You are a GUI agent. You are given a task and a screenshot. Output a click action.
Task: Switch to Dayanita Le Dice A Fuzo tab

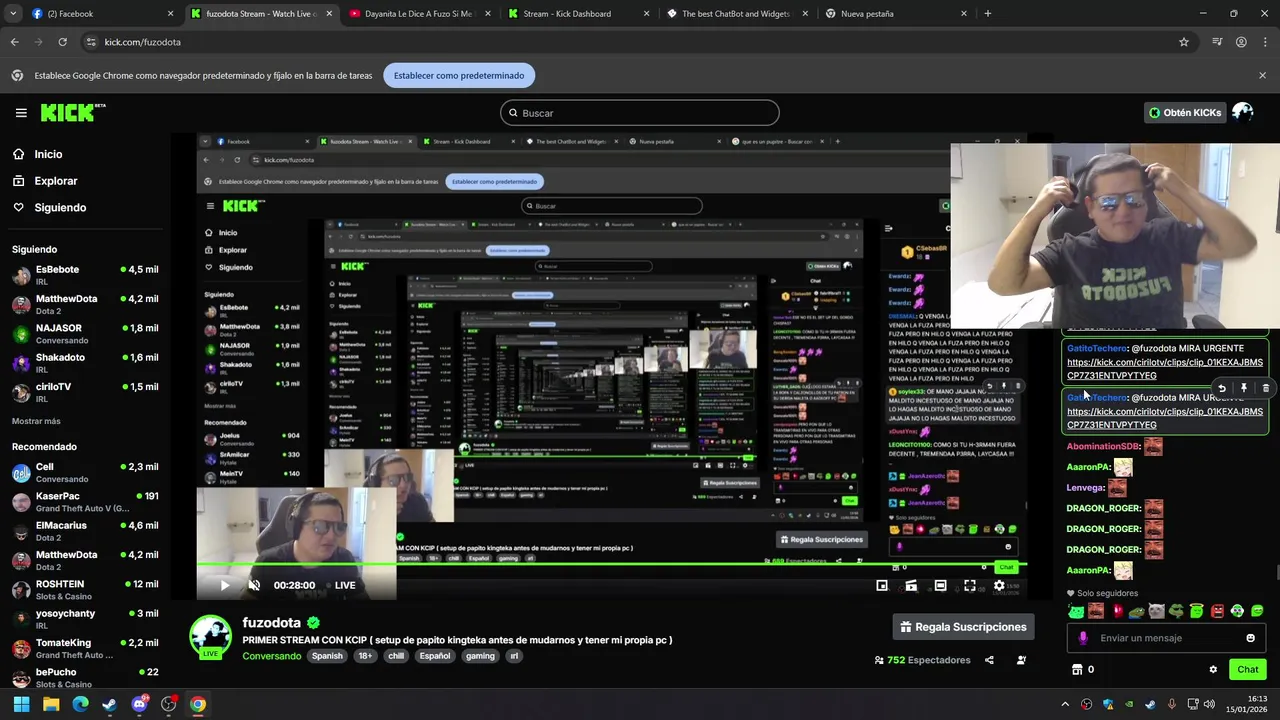(x=420, y=14)
